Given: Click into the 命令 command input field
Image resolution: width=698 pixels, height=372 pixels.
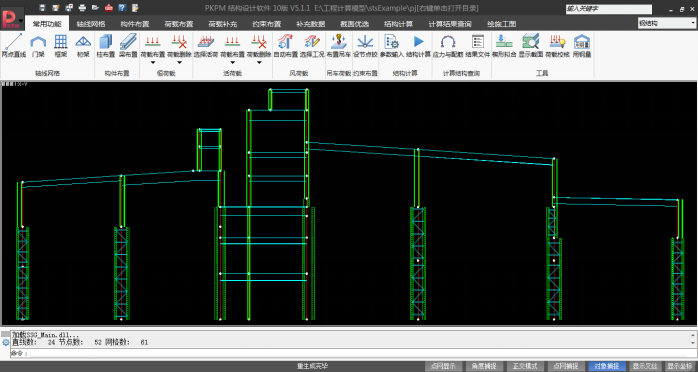Looking at the screenshot, I should click(352, 353).
